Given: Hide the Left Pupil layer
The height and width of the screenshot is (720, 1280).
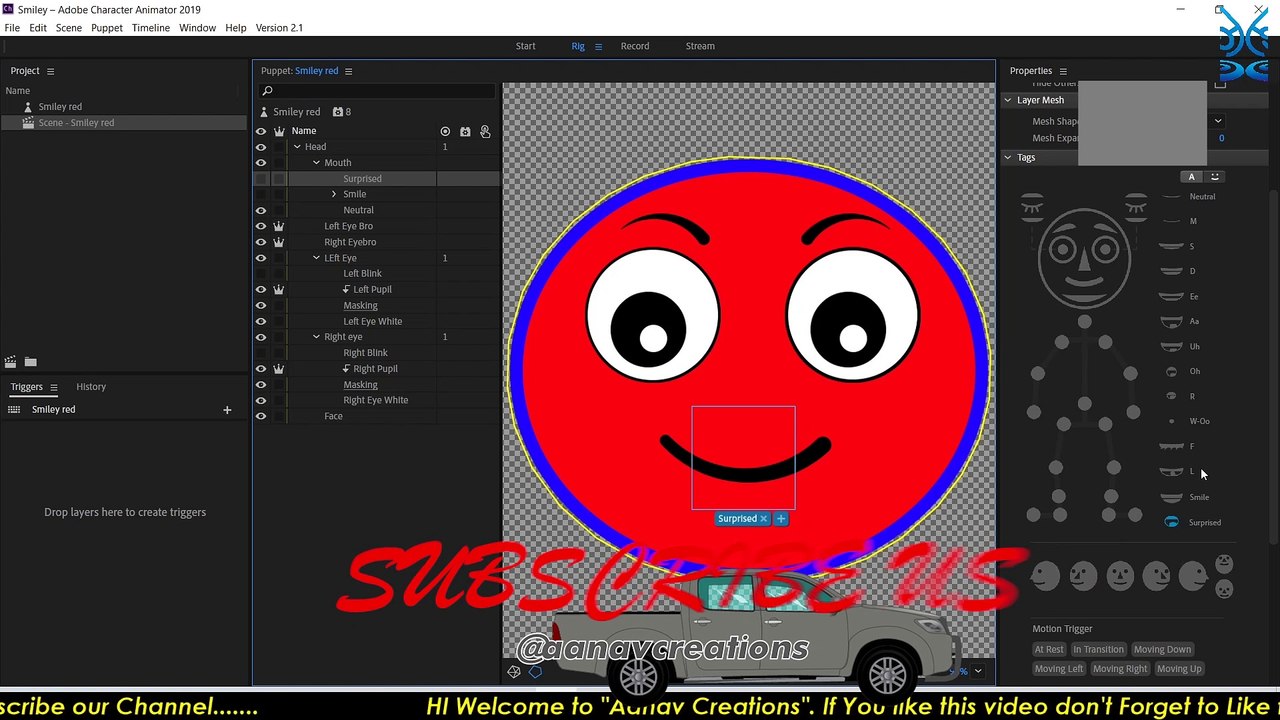Looking at the screenshot, I should [x=261, y=290].
